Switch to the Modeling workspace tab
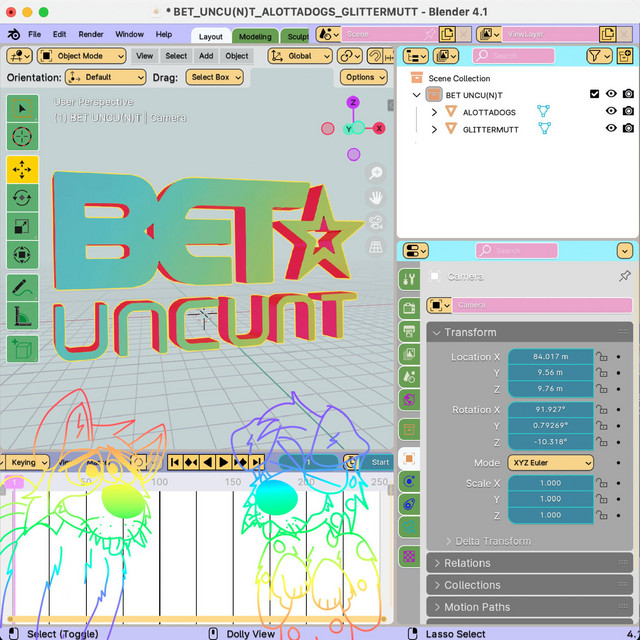This screenshot has width=640, height=640. [x=255, y=36]
